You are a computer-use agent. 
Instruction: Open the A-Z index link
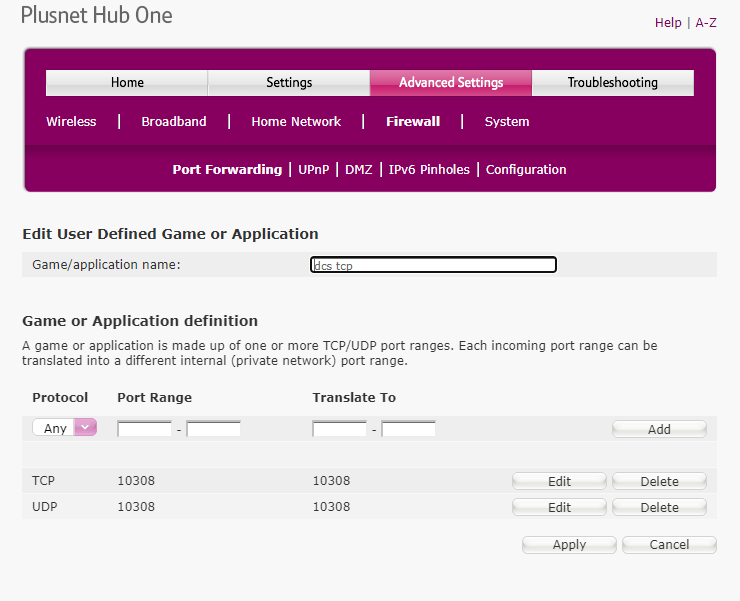pyautogui.click(x=706, y=23)
